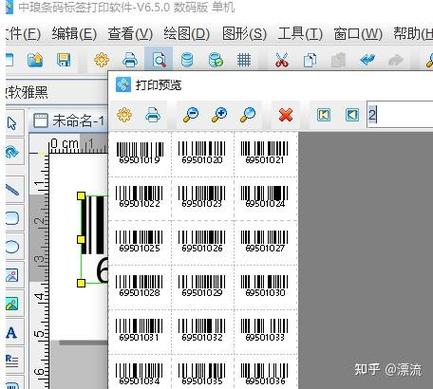Go to first page in preview
Image resolution: width=433 pixels, height=389 pixels.
324,115
